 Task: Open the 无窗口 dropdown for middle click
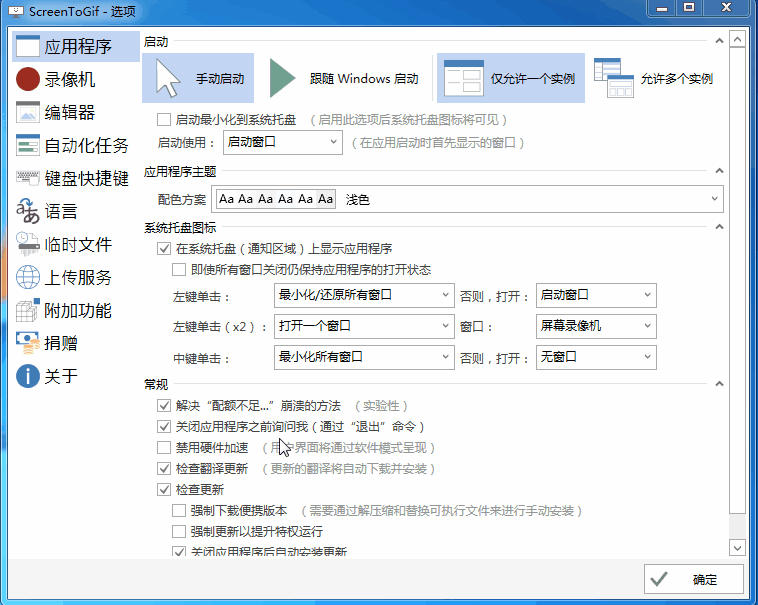596,357
